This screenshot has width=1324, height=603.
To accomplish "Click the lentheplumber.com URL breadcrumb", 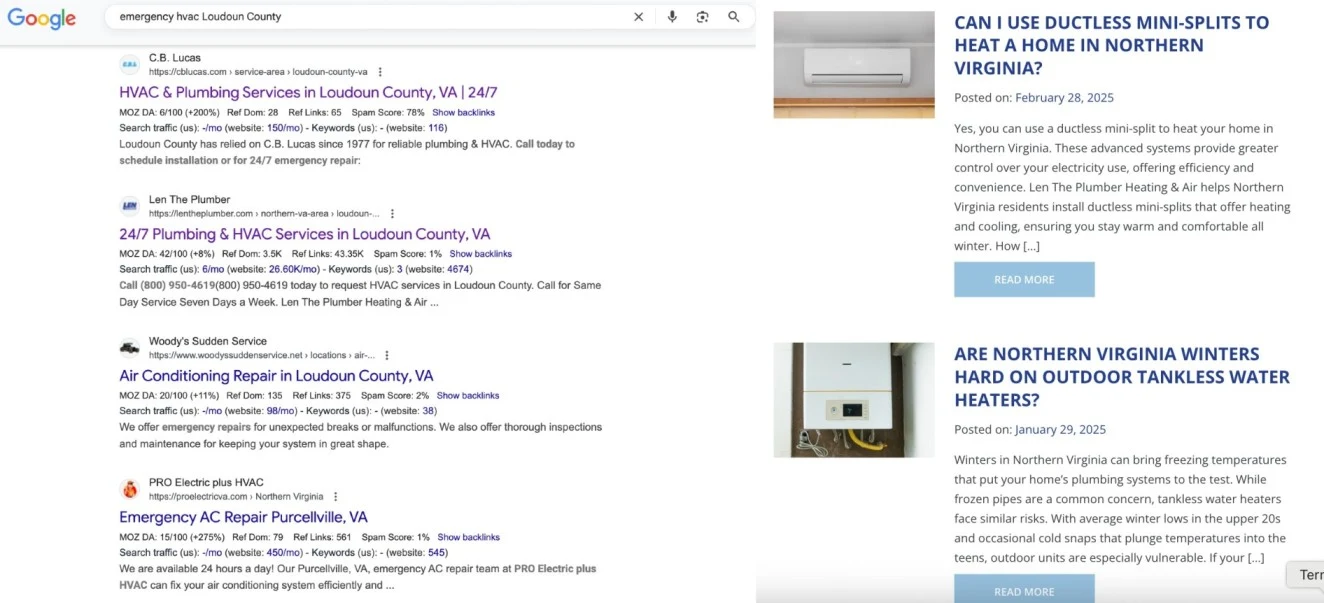I will (264, 214).
